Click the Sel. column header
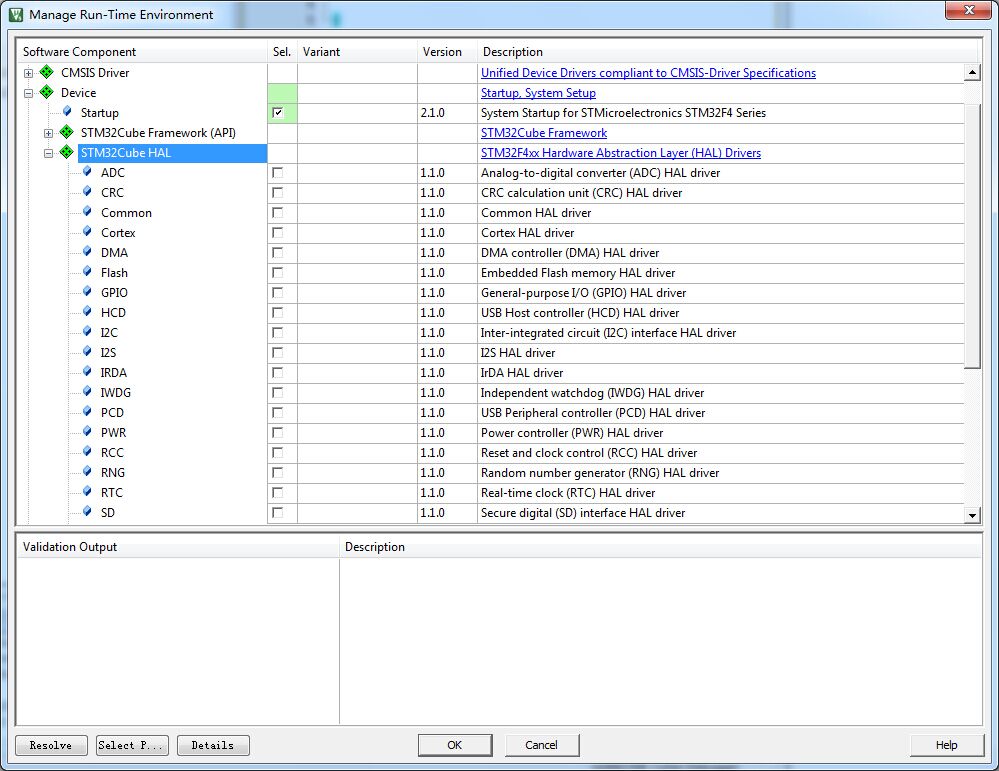Image resolution: width=999 pixels, height=771 pixels. [282, 52]
